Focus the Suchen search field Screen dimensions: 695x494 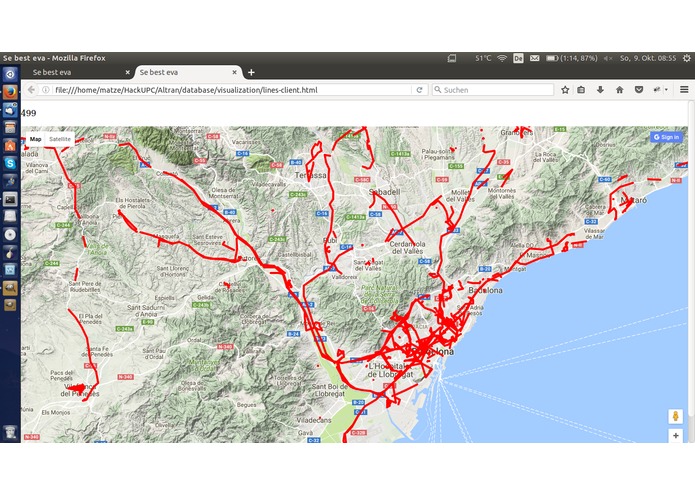pos(493,90)
